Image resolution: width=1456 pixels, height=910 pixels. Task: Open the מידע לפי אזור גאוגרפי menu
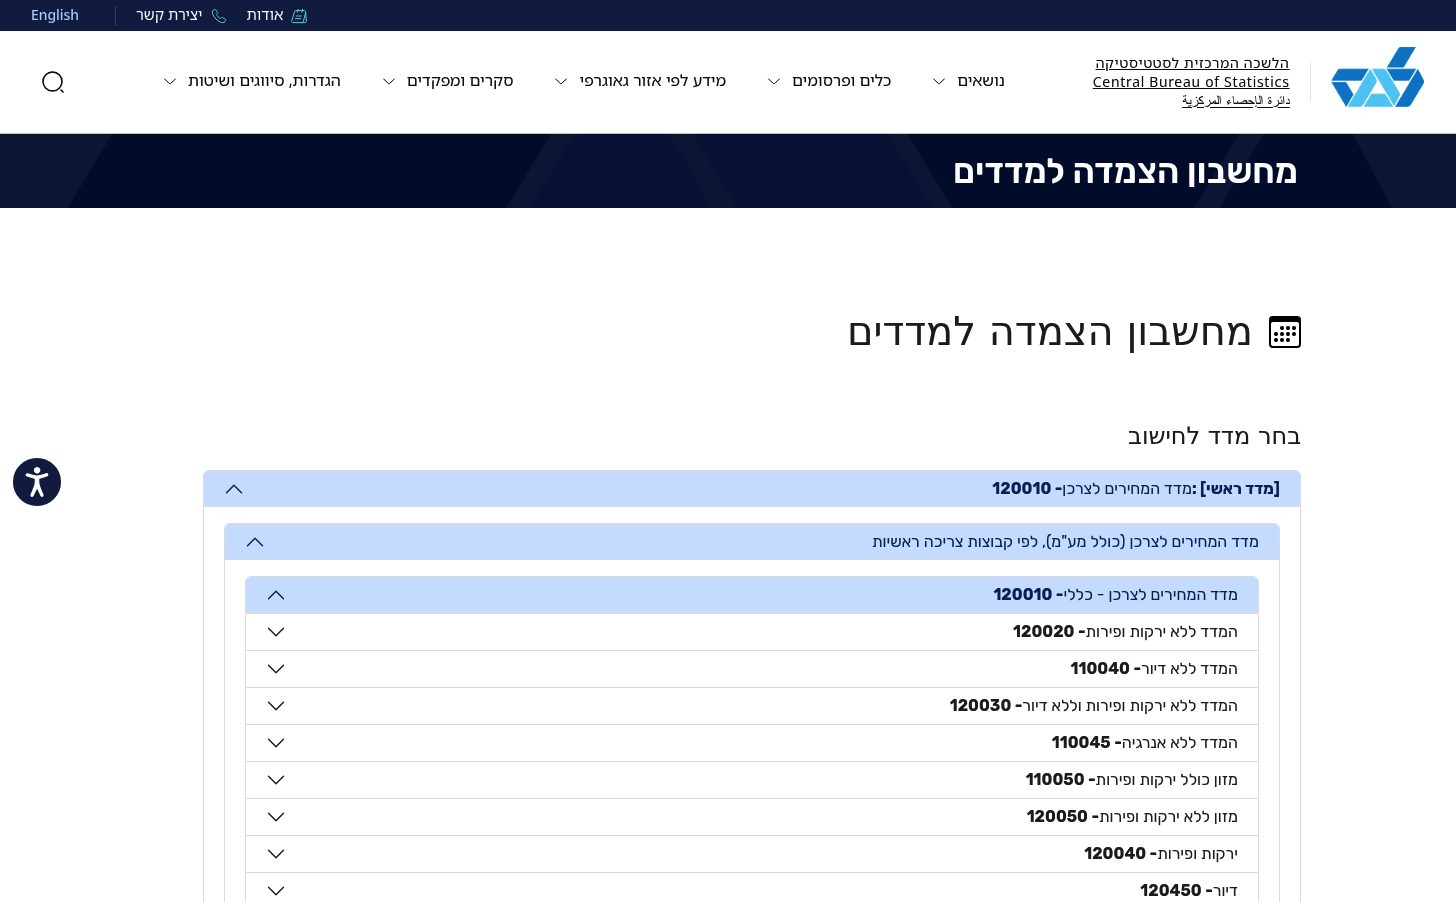point(640,81)
